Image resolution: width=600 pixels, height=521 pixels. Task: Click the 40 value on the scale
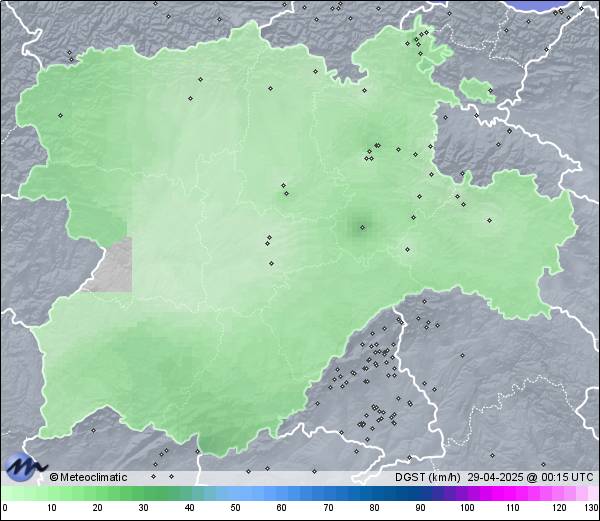(189, 508)
